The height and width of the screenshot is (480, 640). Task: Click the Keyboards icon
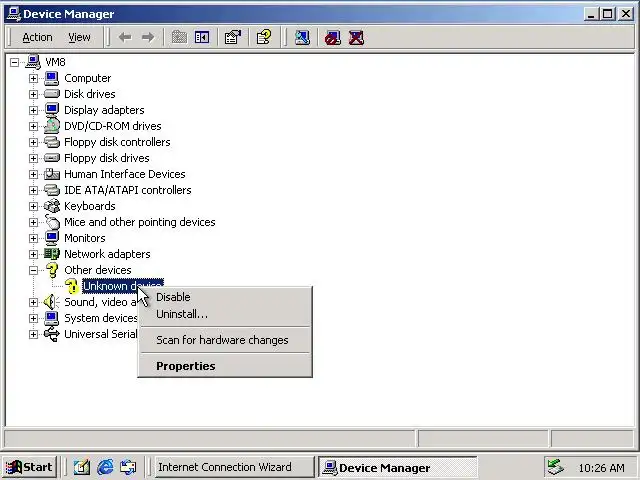pos(52,206)
